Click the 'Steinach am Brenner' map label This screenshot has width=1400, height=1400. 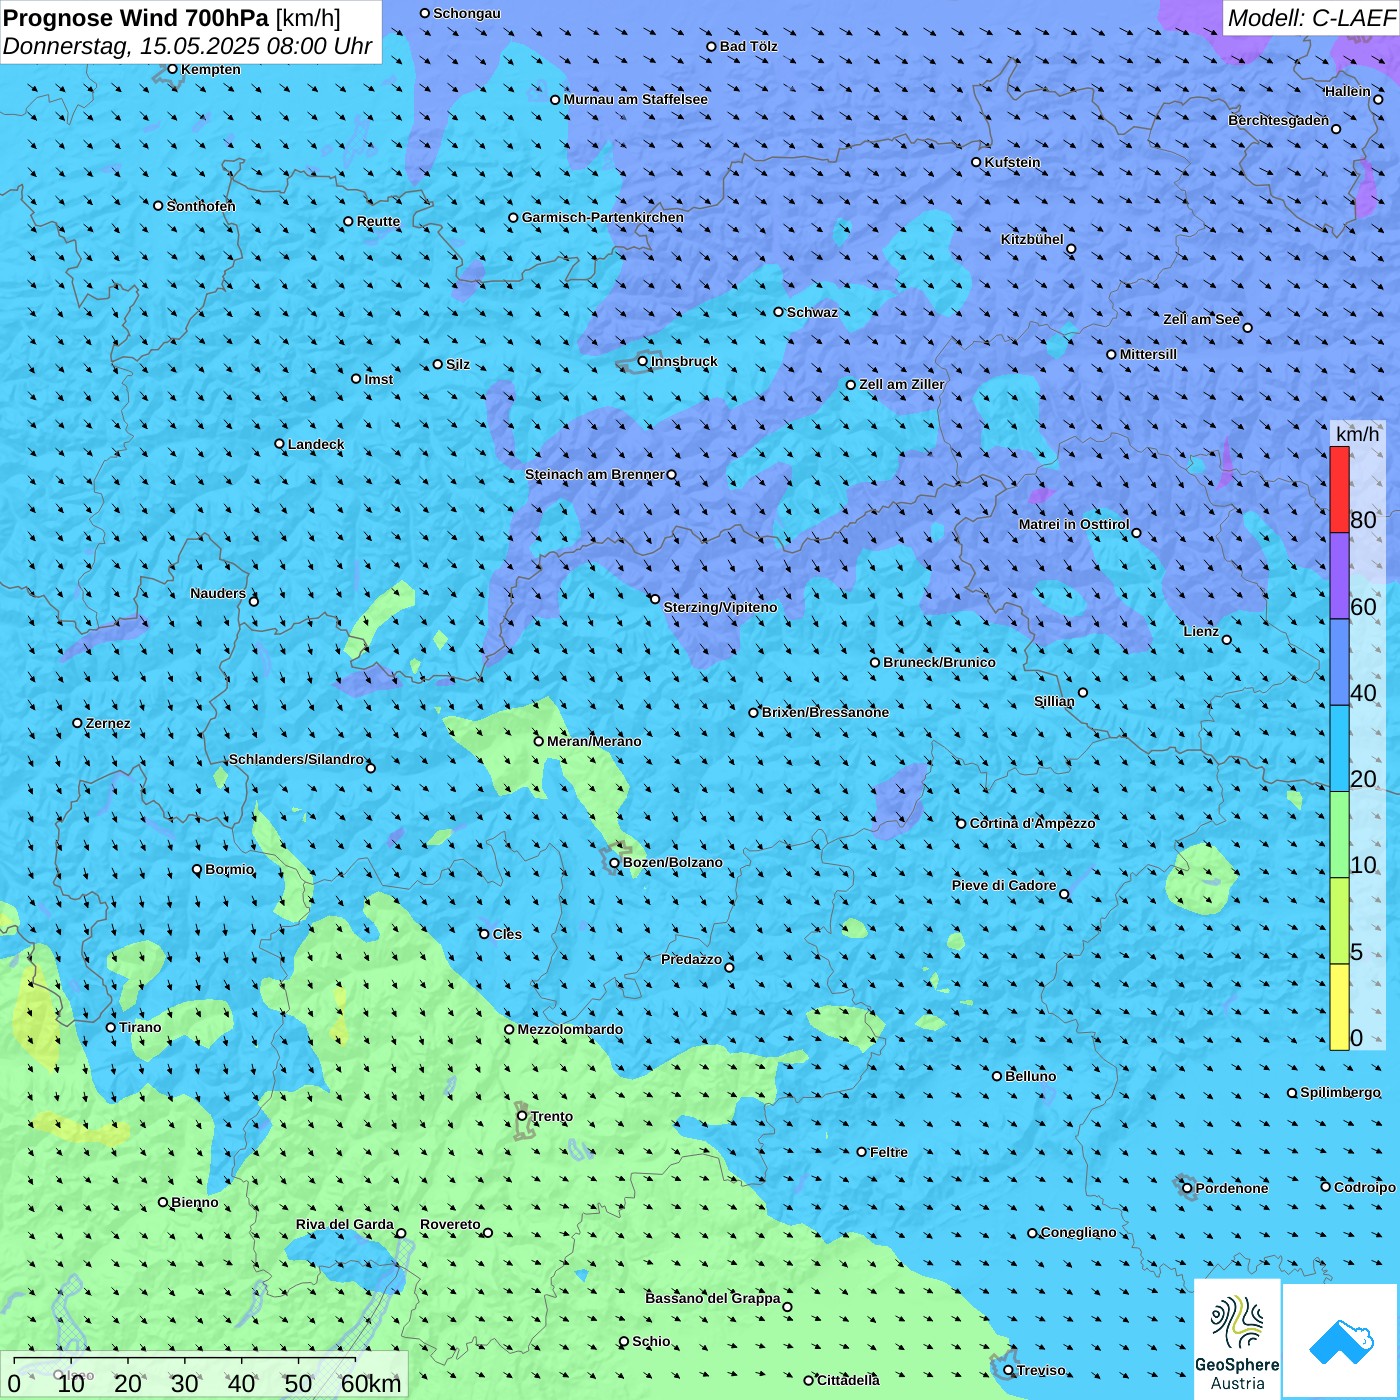pyautogui.click(x=595, y=474)
